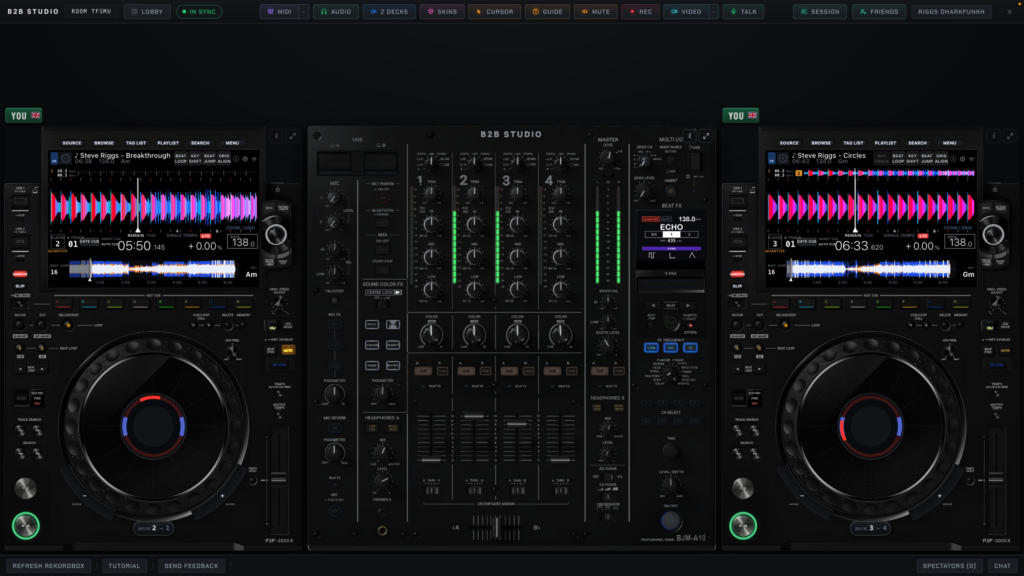Open the SPECTATORS (0) list
Image resolution: width=1024 pixels, height=576 pixels.
tap(949, 566)
